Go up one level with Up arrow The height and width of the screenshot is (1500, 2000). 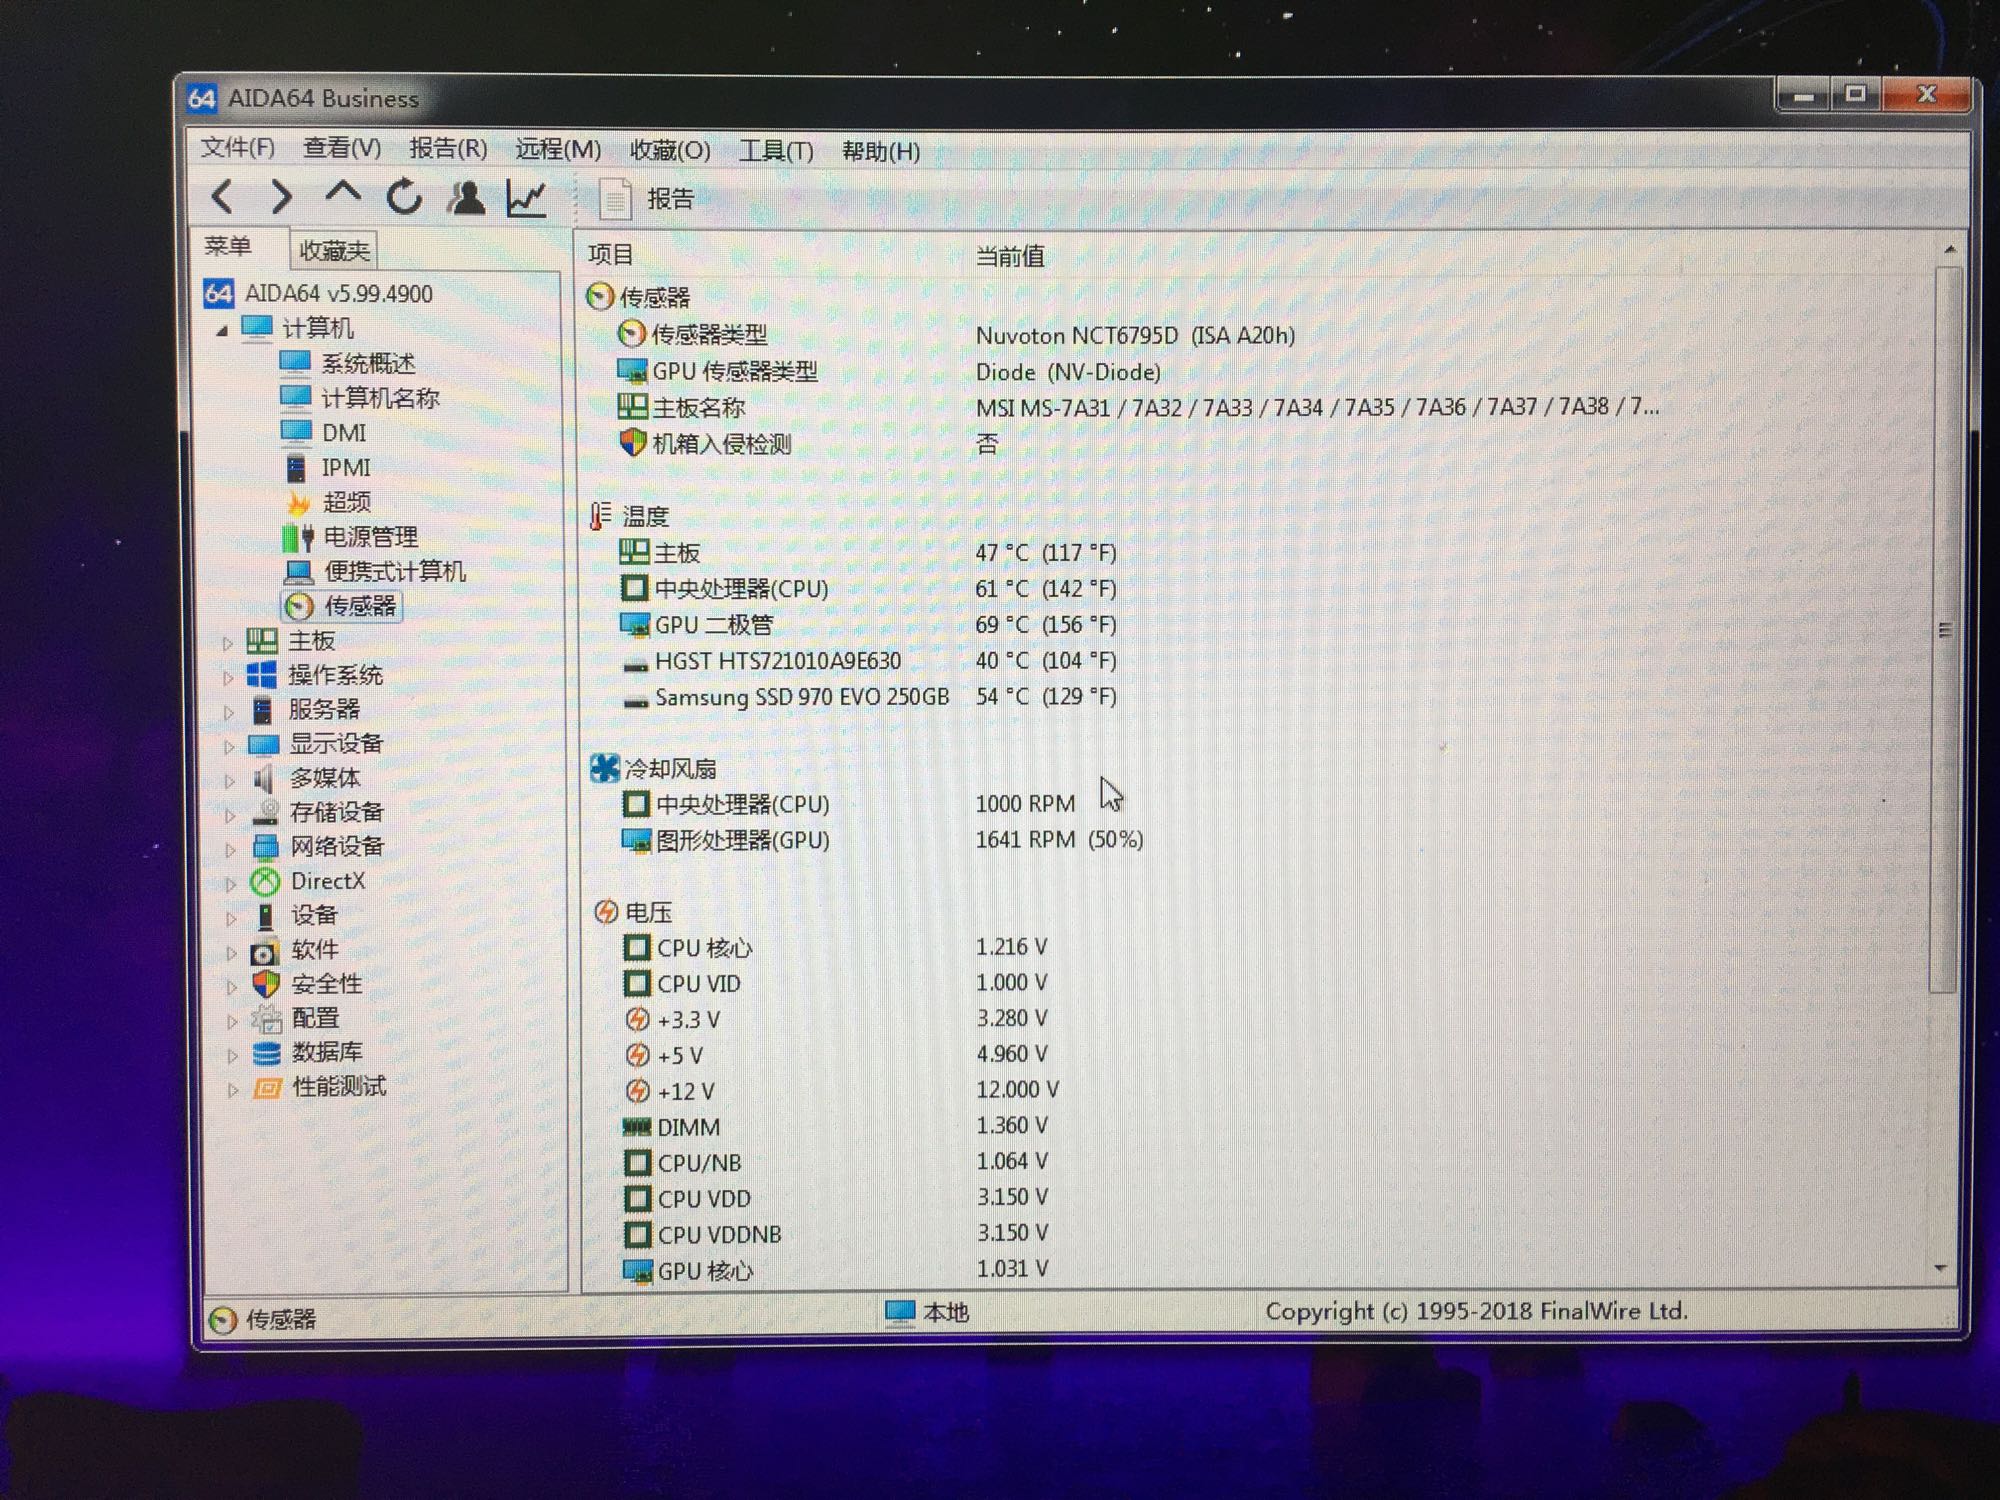(343, 192)
